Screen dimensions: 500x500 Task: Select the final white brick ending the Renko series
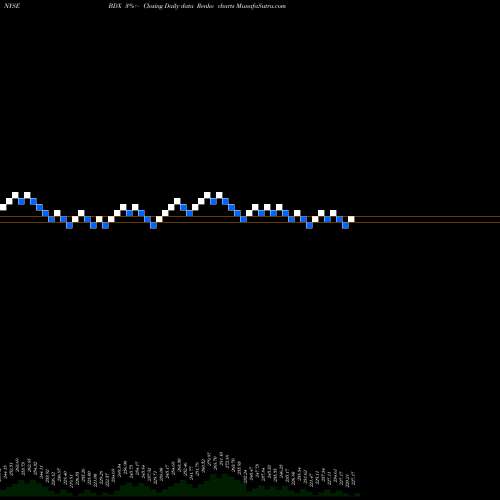pos(351,219)
